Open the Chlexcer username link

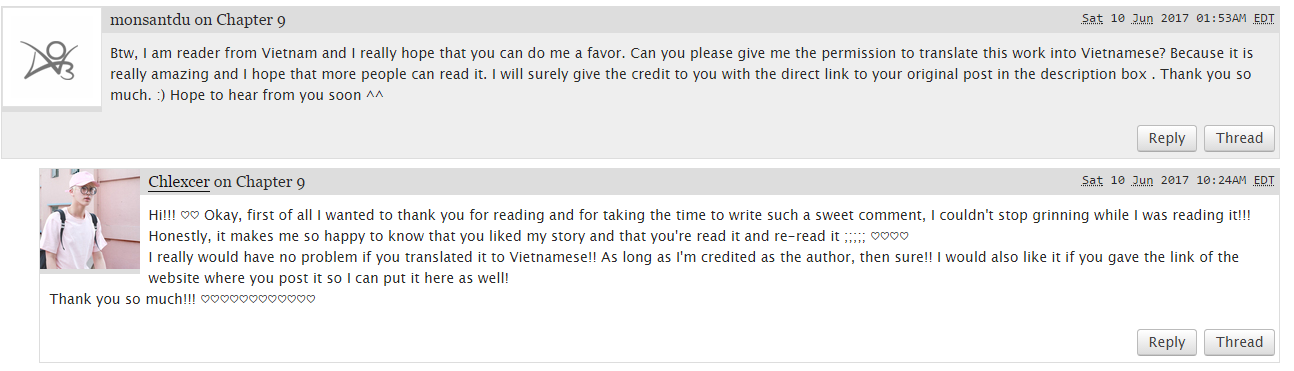click(179, 182)
